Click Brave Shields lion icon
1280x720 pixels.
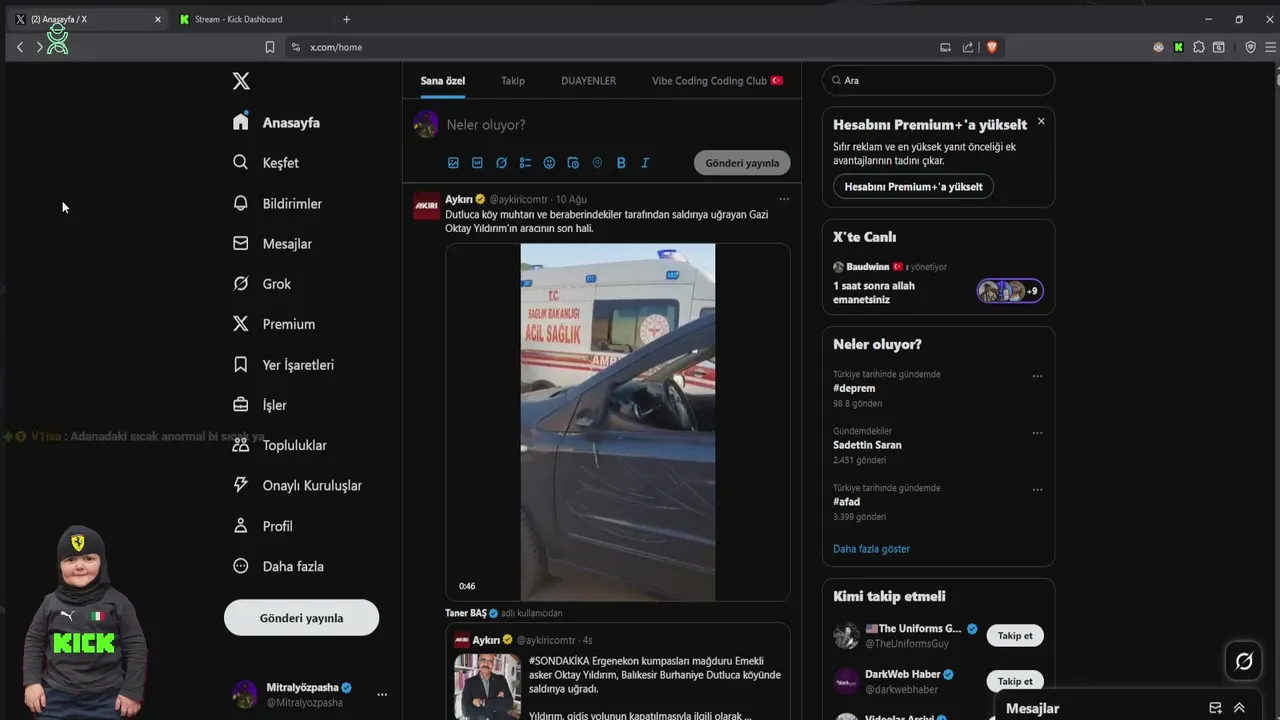click(x=992, y=47)
